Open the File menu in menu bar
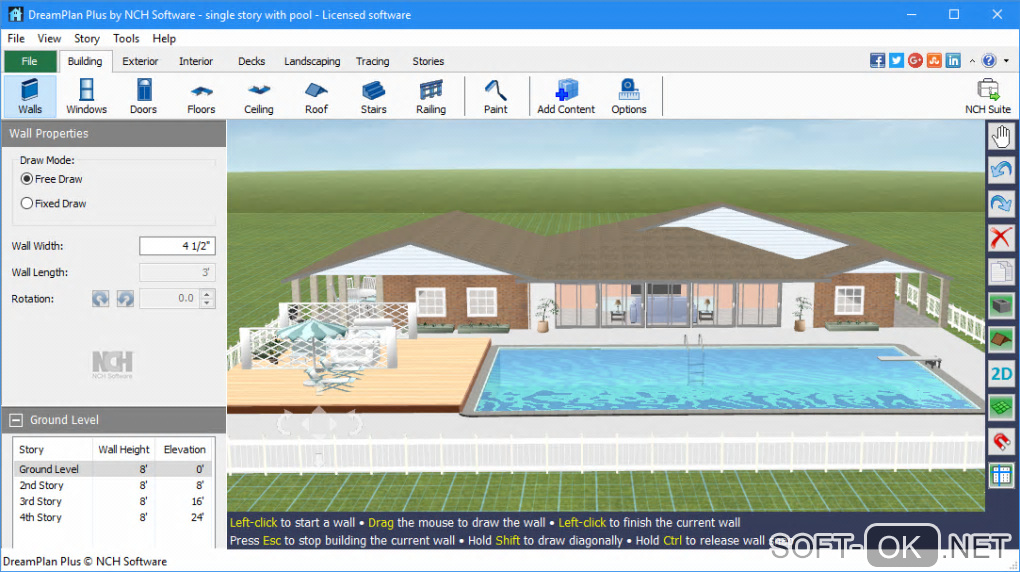1020x572 pixels. tap(16, 38)
